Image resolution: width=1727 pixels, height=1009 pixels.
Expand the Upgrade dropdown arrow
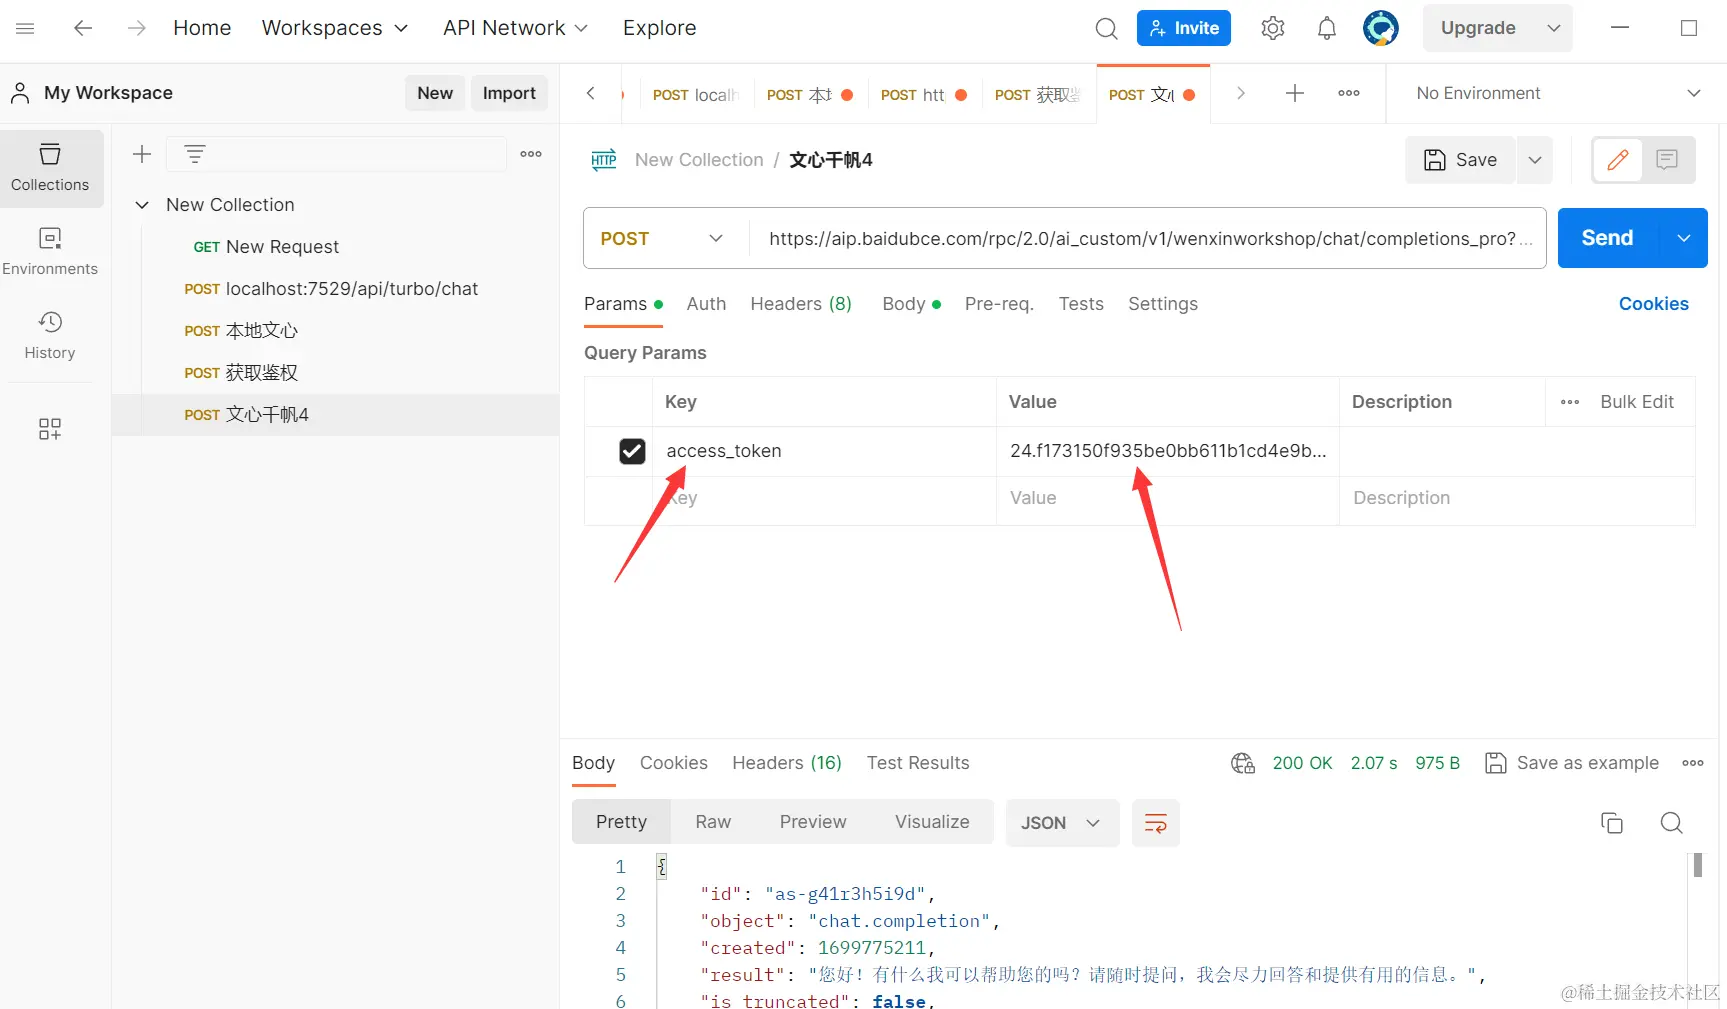click(x=1554, y=28)
